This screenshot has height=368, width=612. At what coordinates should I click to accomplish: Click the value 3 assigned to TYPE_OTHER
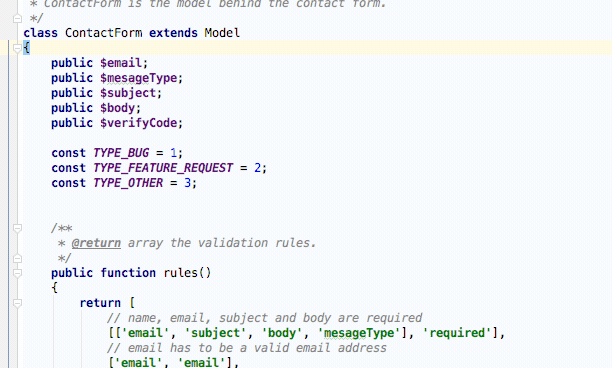[x=187, y=183]
